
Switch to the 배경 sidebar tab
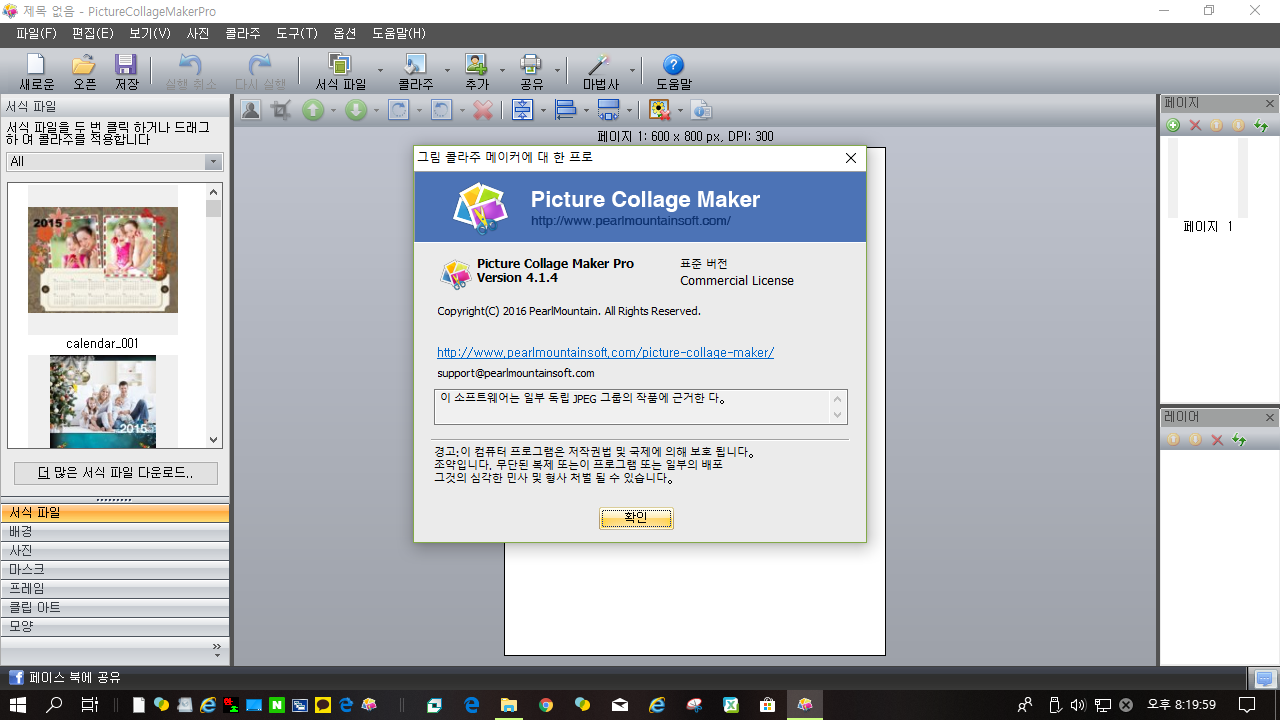114,531
